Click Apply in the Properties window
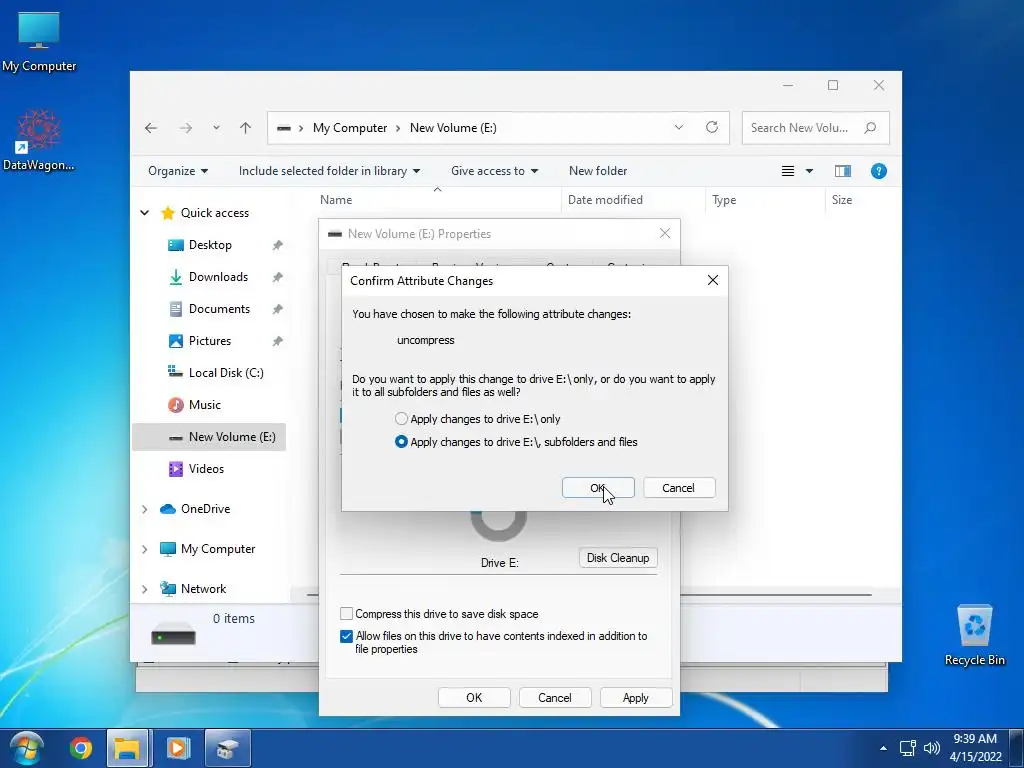 click(x=635, y=697)
